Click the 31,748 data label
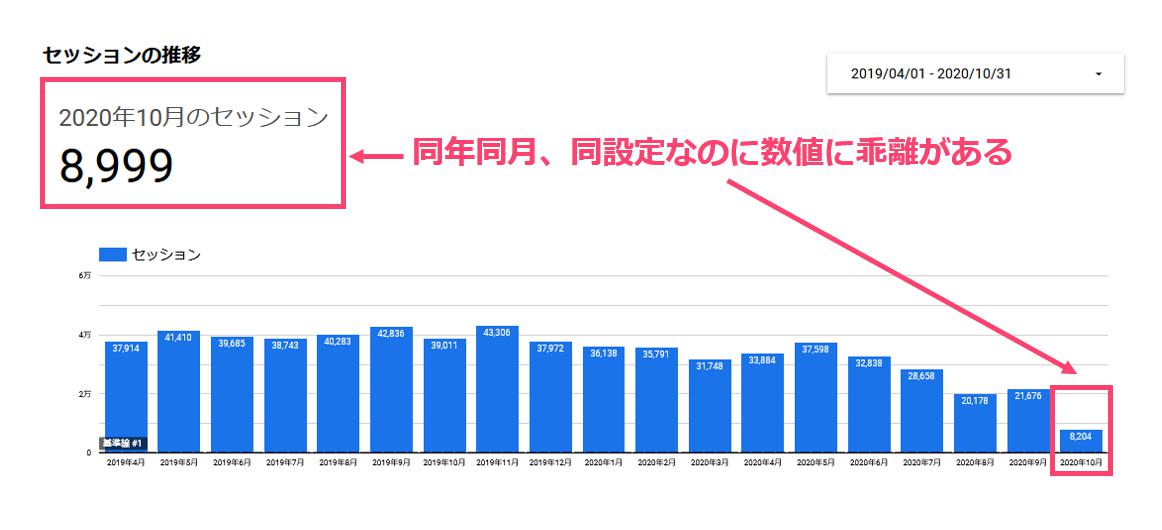 click(710, 366)
